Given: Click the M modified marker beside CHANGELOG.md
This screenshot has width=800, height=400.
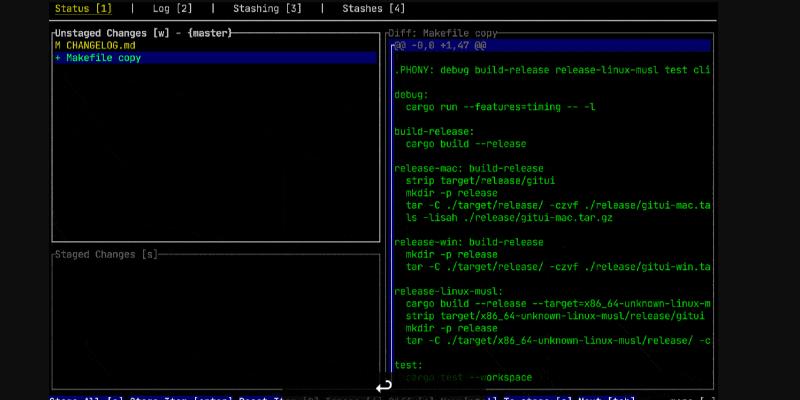Looking at the screenshot, I should coord(58,46).
